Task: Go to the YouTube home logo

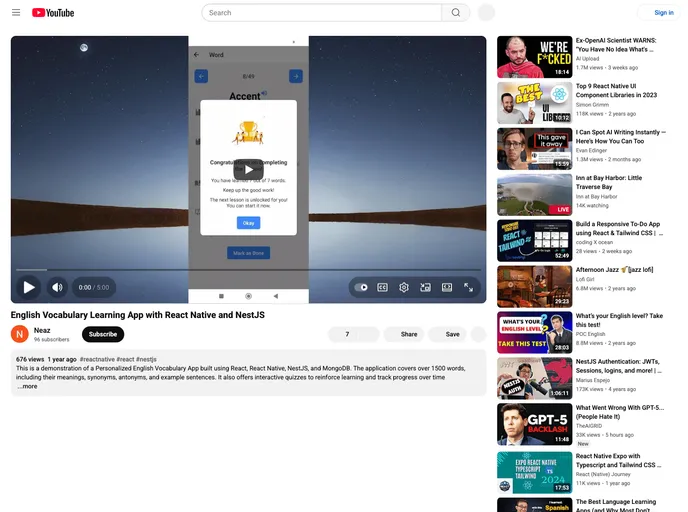Action: (53, 13)
